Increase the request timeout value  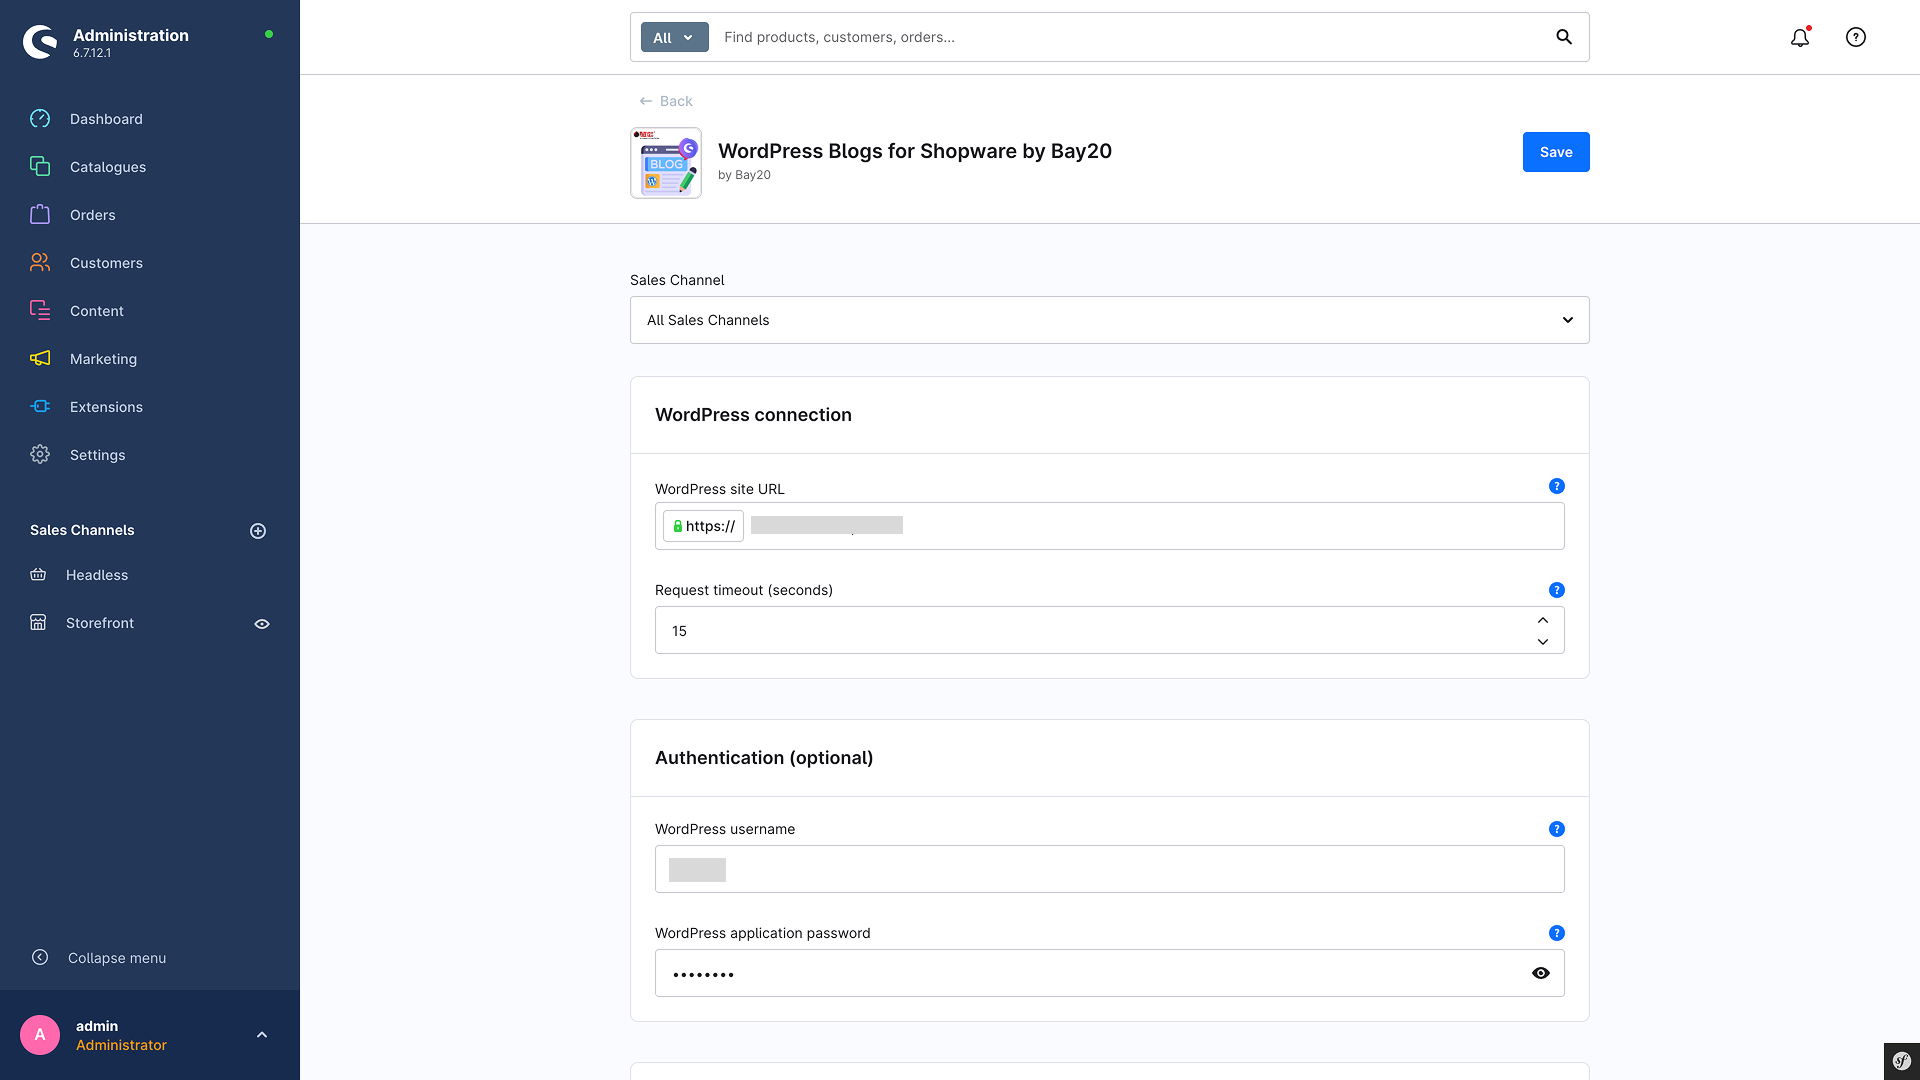point(1543,620)
